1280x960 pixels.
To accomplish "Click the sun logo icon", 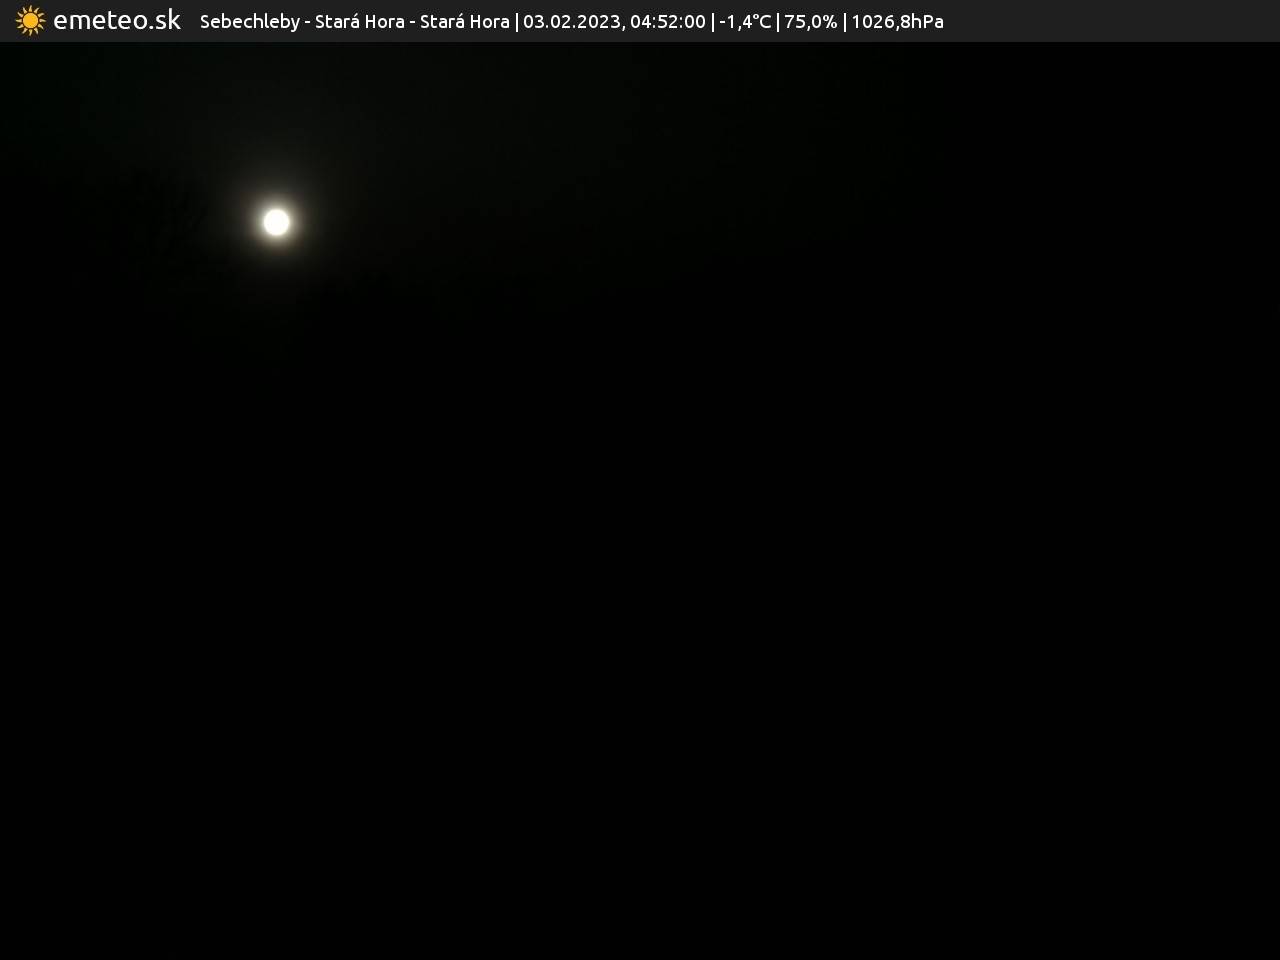I will pyautogui.click(x=30, y=21).
